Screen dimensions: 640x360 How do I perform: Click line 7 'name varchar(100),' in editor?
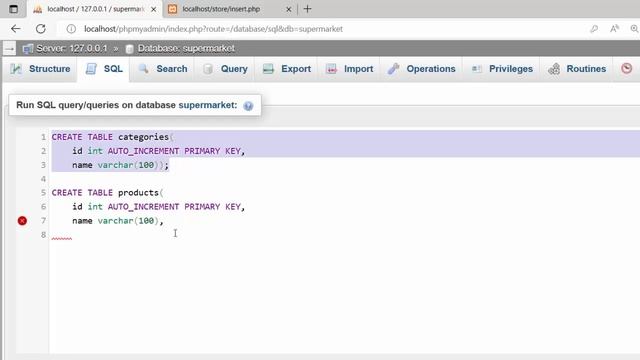(x=118, y=221)
